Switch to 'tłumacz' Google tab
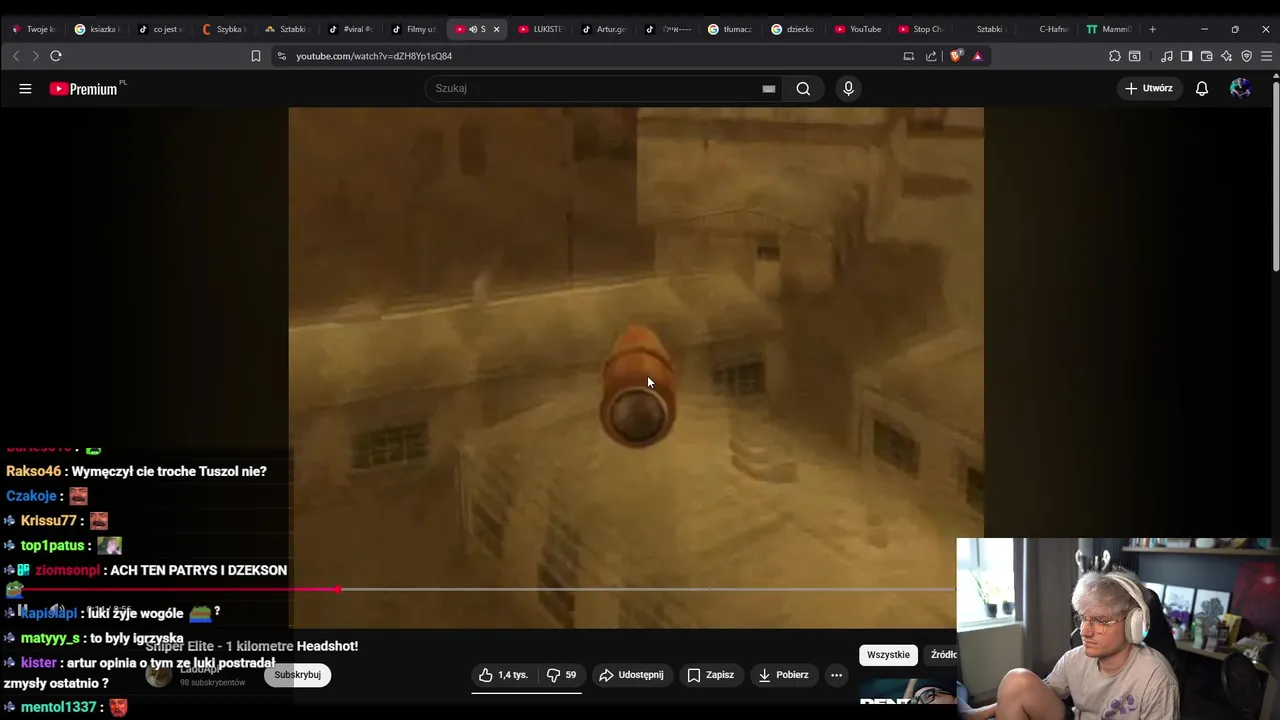 point(730,29)
